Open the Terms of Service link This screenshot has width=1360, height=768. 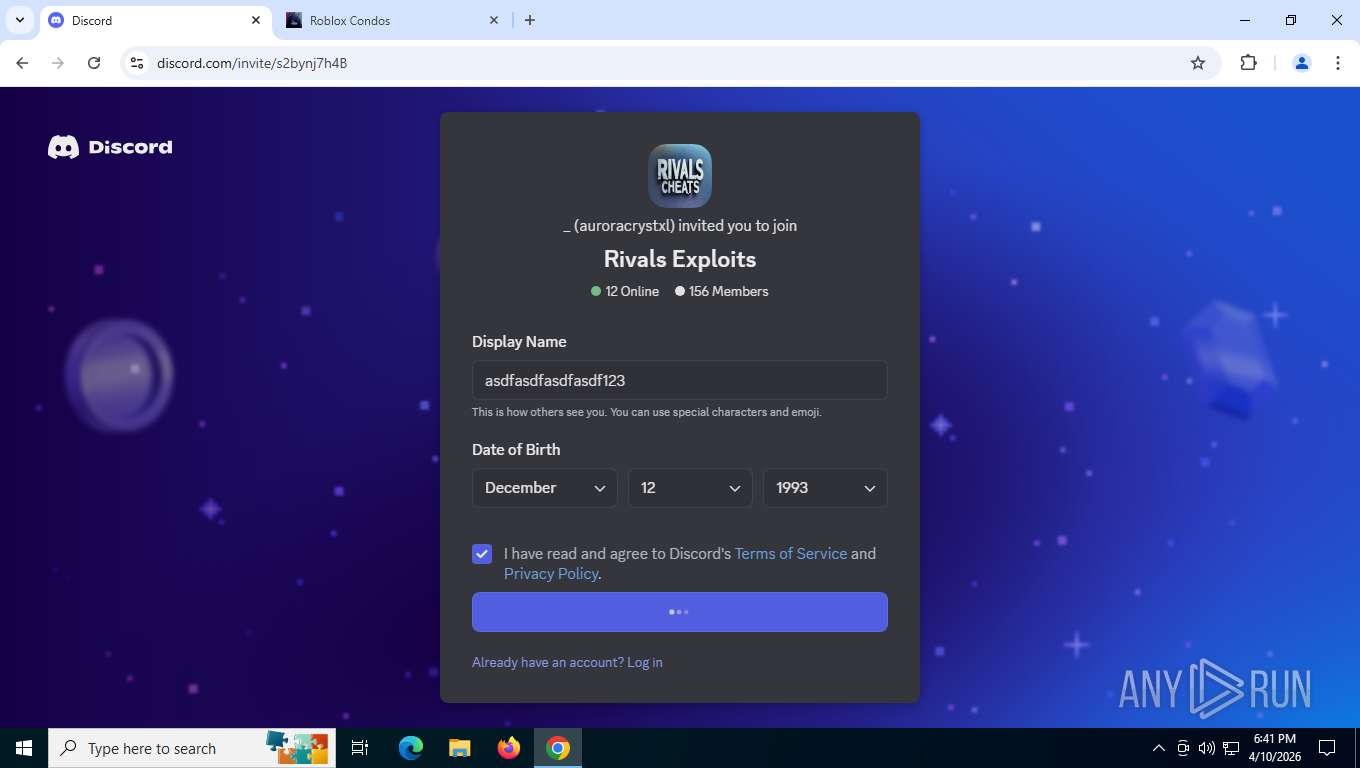(790, 553)
